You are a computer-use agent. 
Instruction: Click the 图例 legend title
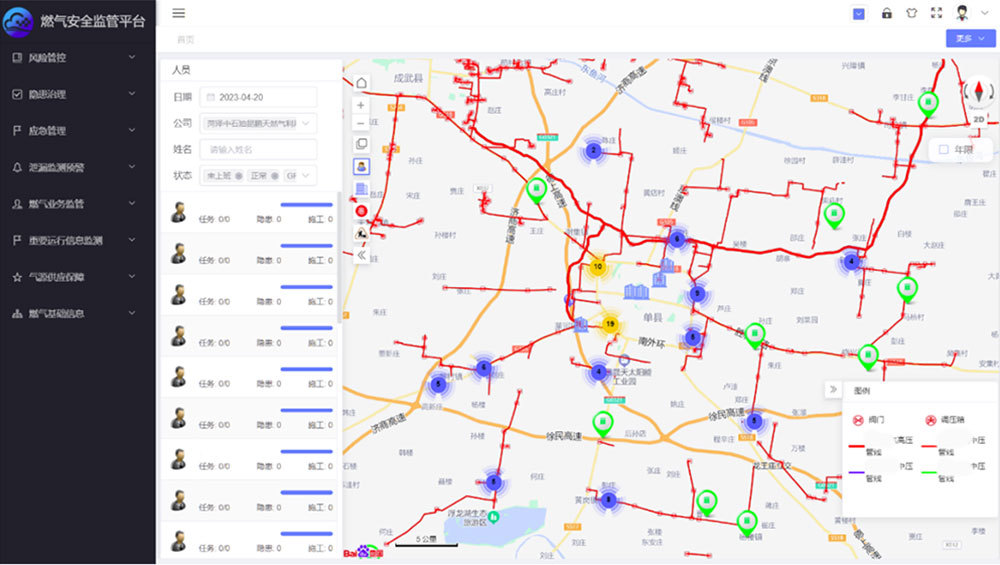coord(862,390)
